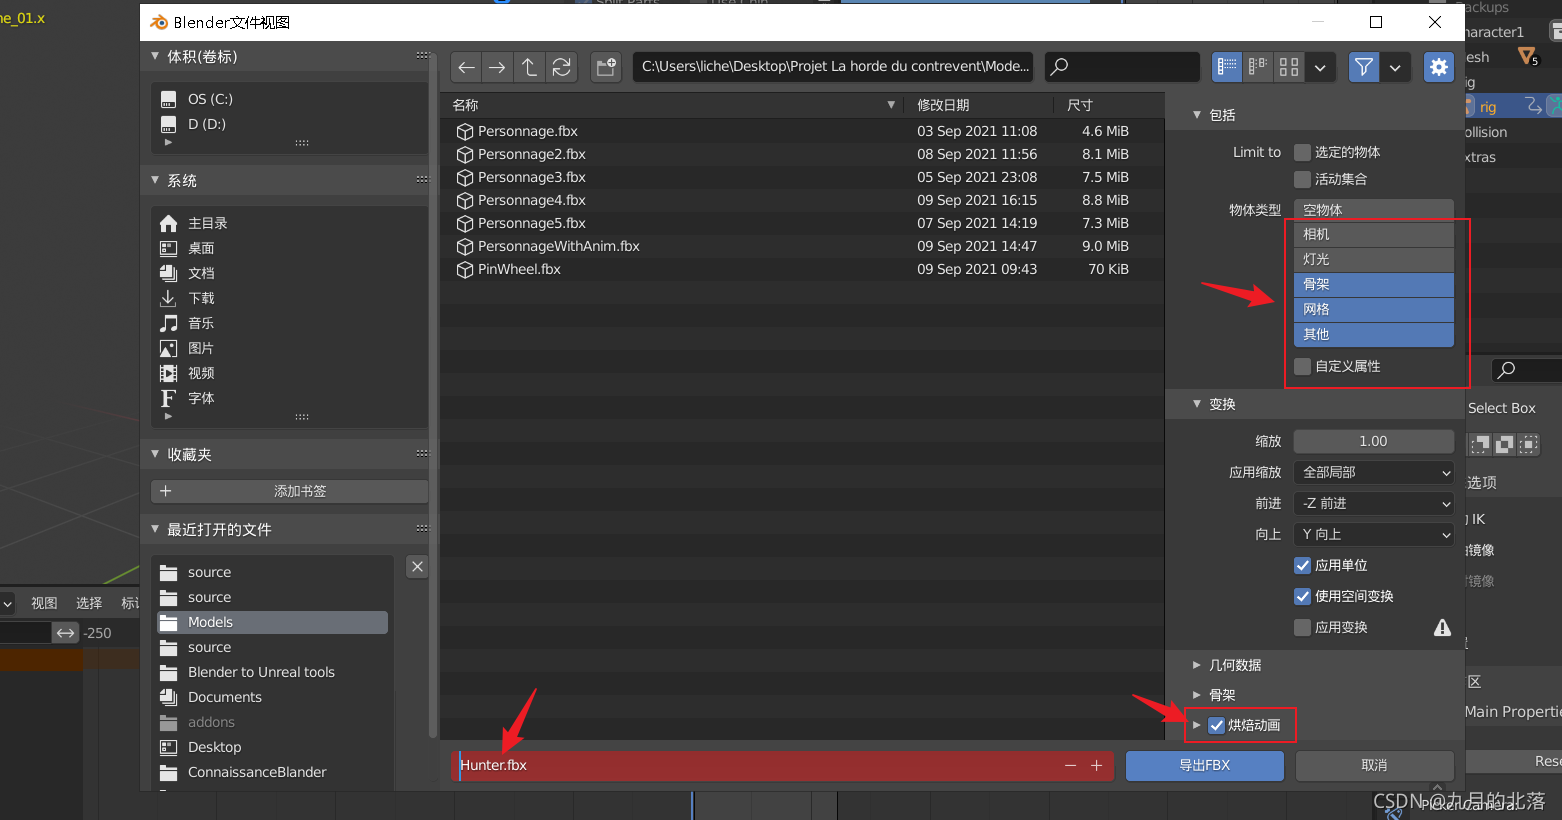Open display settings dropdown arrow
Viewport: 1562px width, 820px height.
(1320, 67)
